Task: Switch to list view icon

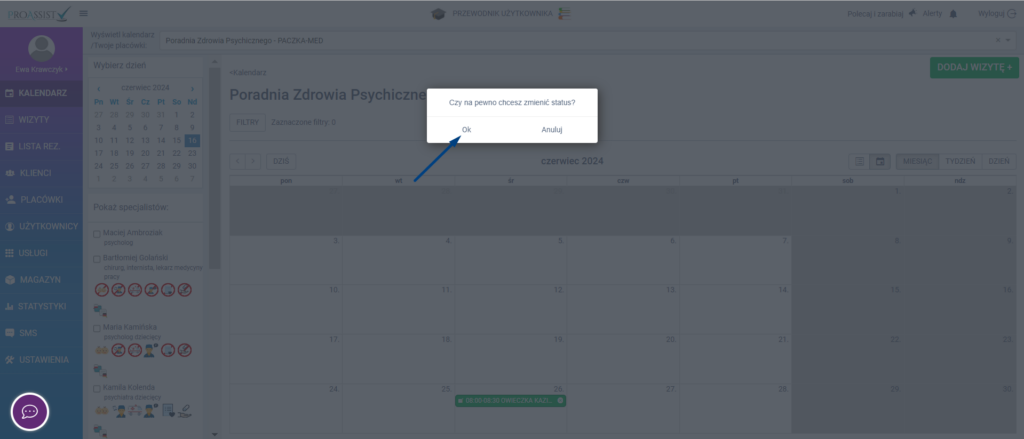Action: pos(858,161)
